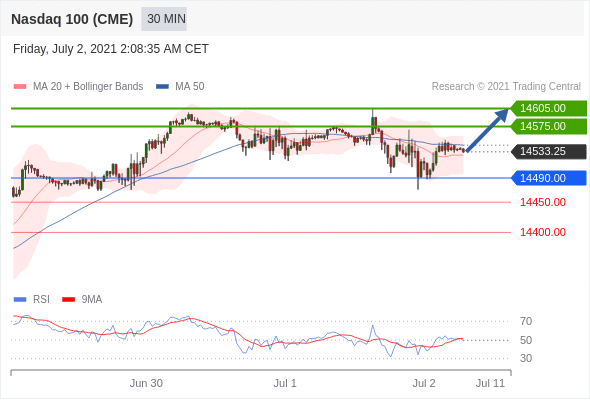
Task: Open the Research © 2021 Trading Central credit
Action: click(x=506, y=87)
